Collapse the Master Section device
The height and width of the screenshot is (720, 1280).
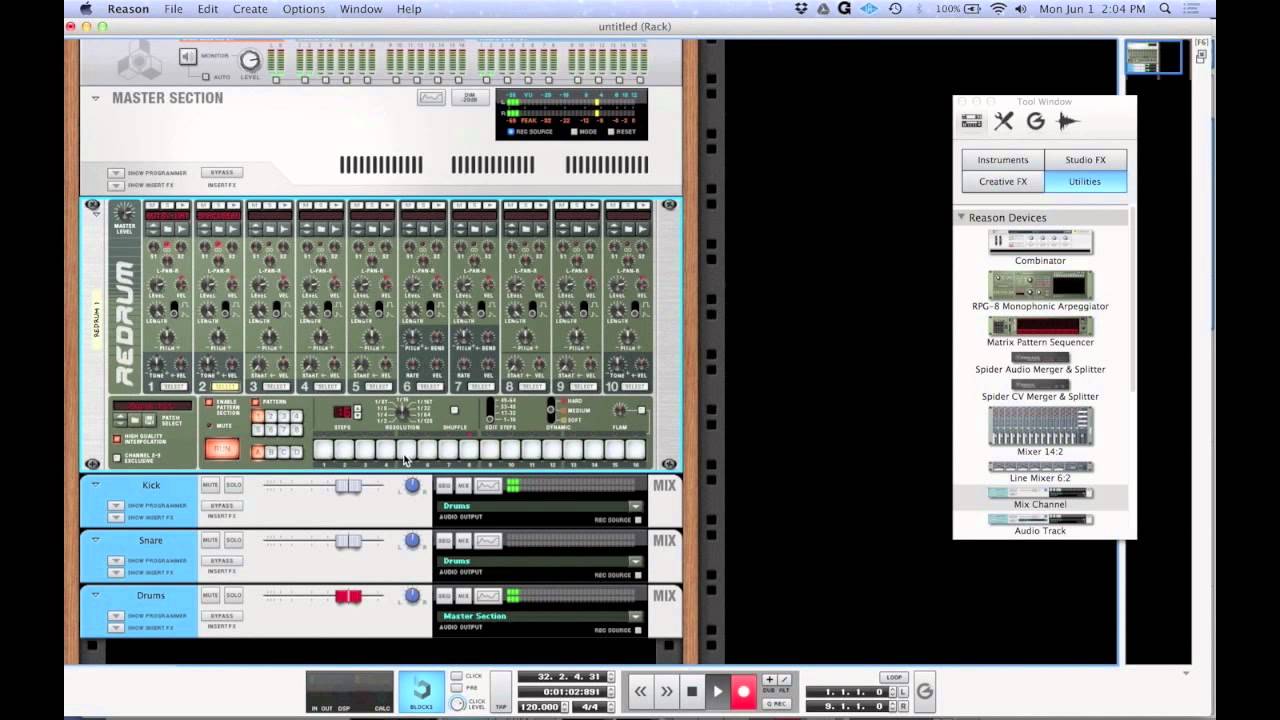pyautogui.click(x=96, y=98)
